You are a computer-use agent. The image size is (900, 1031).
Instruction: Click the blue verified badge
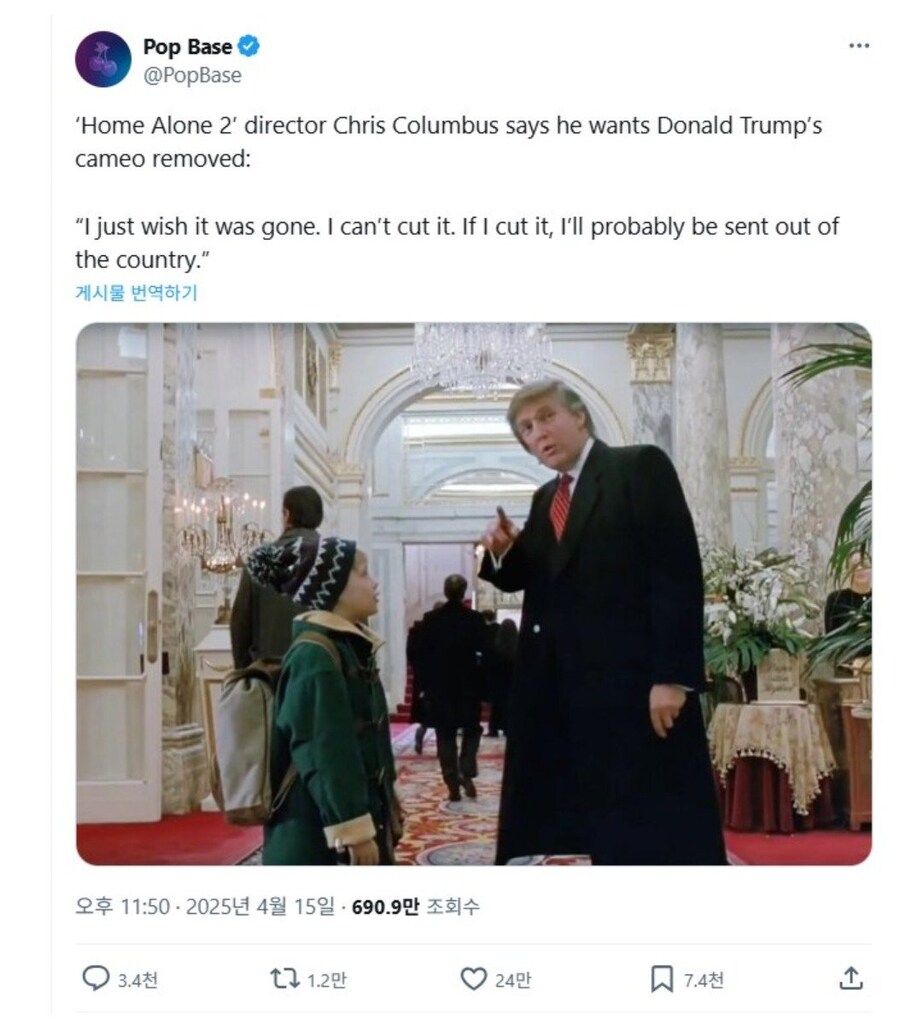click(249, 46)
